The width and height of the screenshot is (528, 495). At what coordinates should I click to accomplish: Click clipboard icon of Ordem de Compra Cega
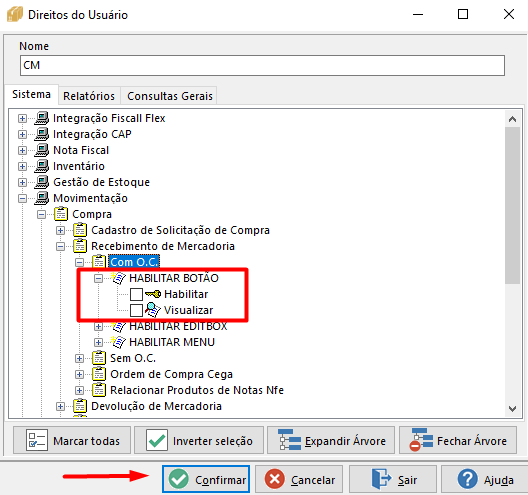[99, 374]
